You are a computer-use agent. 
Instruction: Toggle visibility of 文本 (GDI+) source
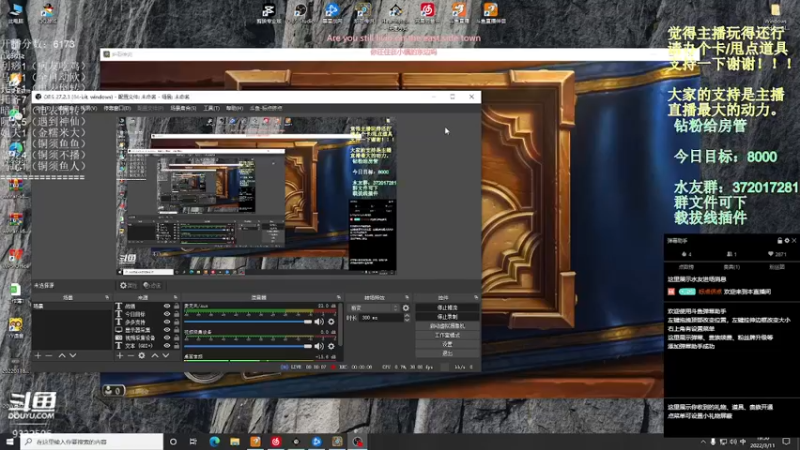point(167,345)
